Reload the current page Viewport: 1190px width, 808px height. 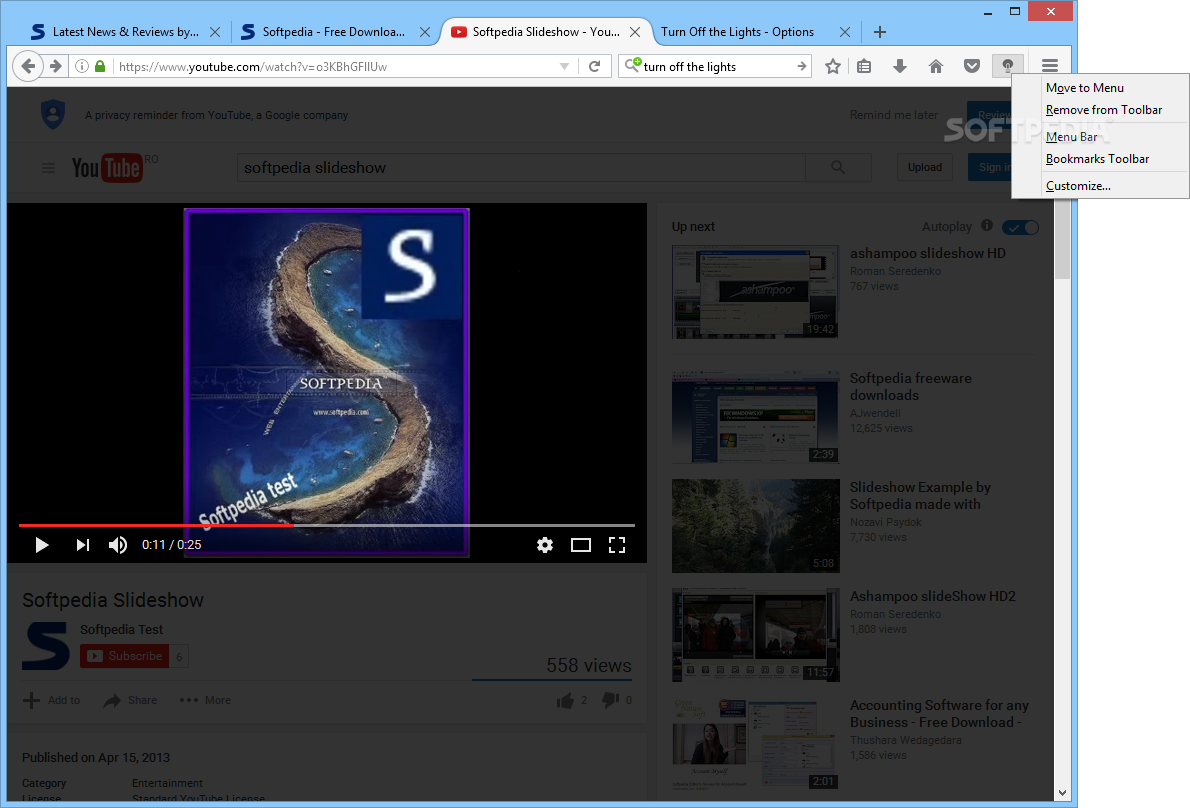[x=594, y=66]
